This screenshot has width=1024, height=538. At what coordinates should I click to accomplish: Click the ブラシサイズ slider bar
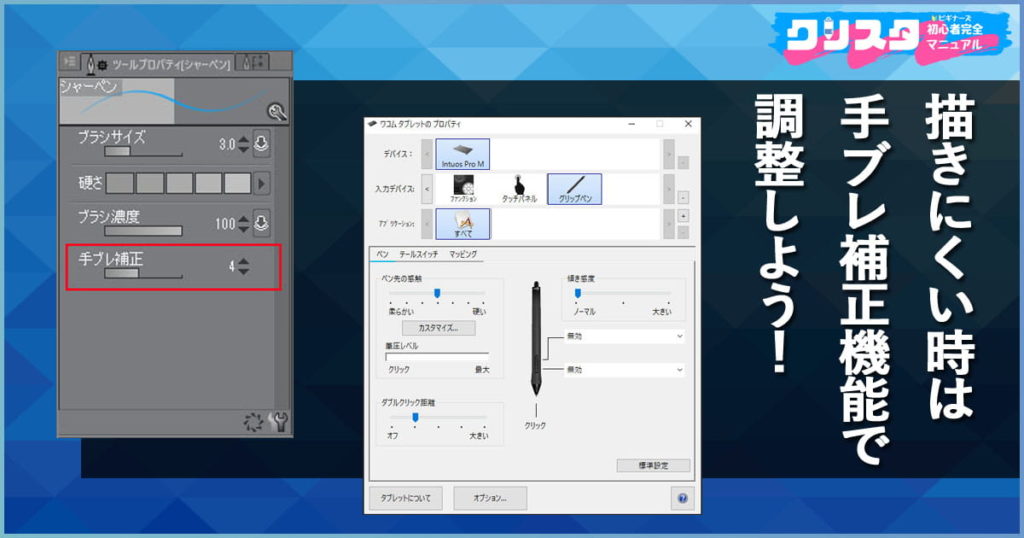143,152
